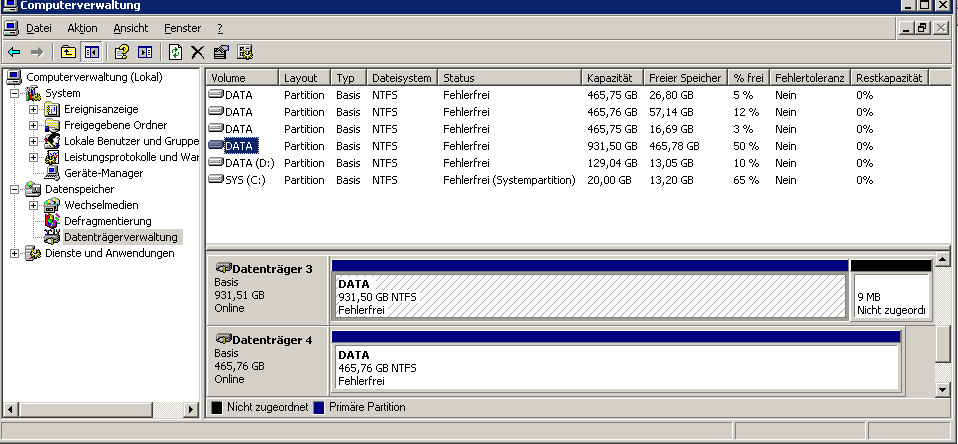The height and width of the screenshot is (444, 958).
Task: Open the Aktion menu
Action: pos(82,28)
